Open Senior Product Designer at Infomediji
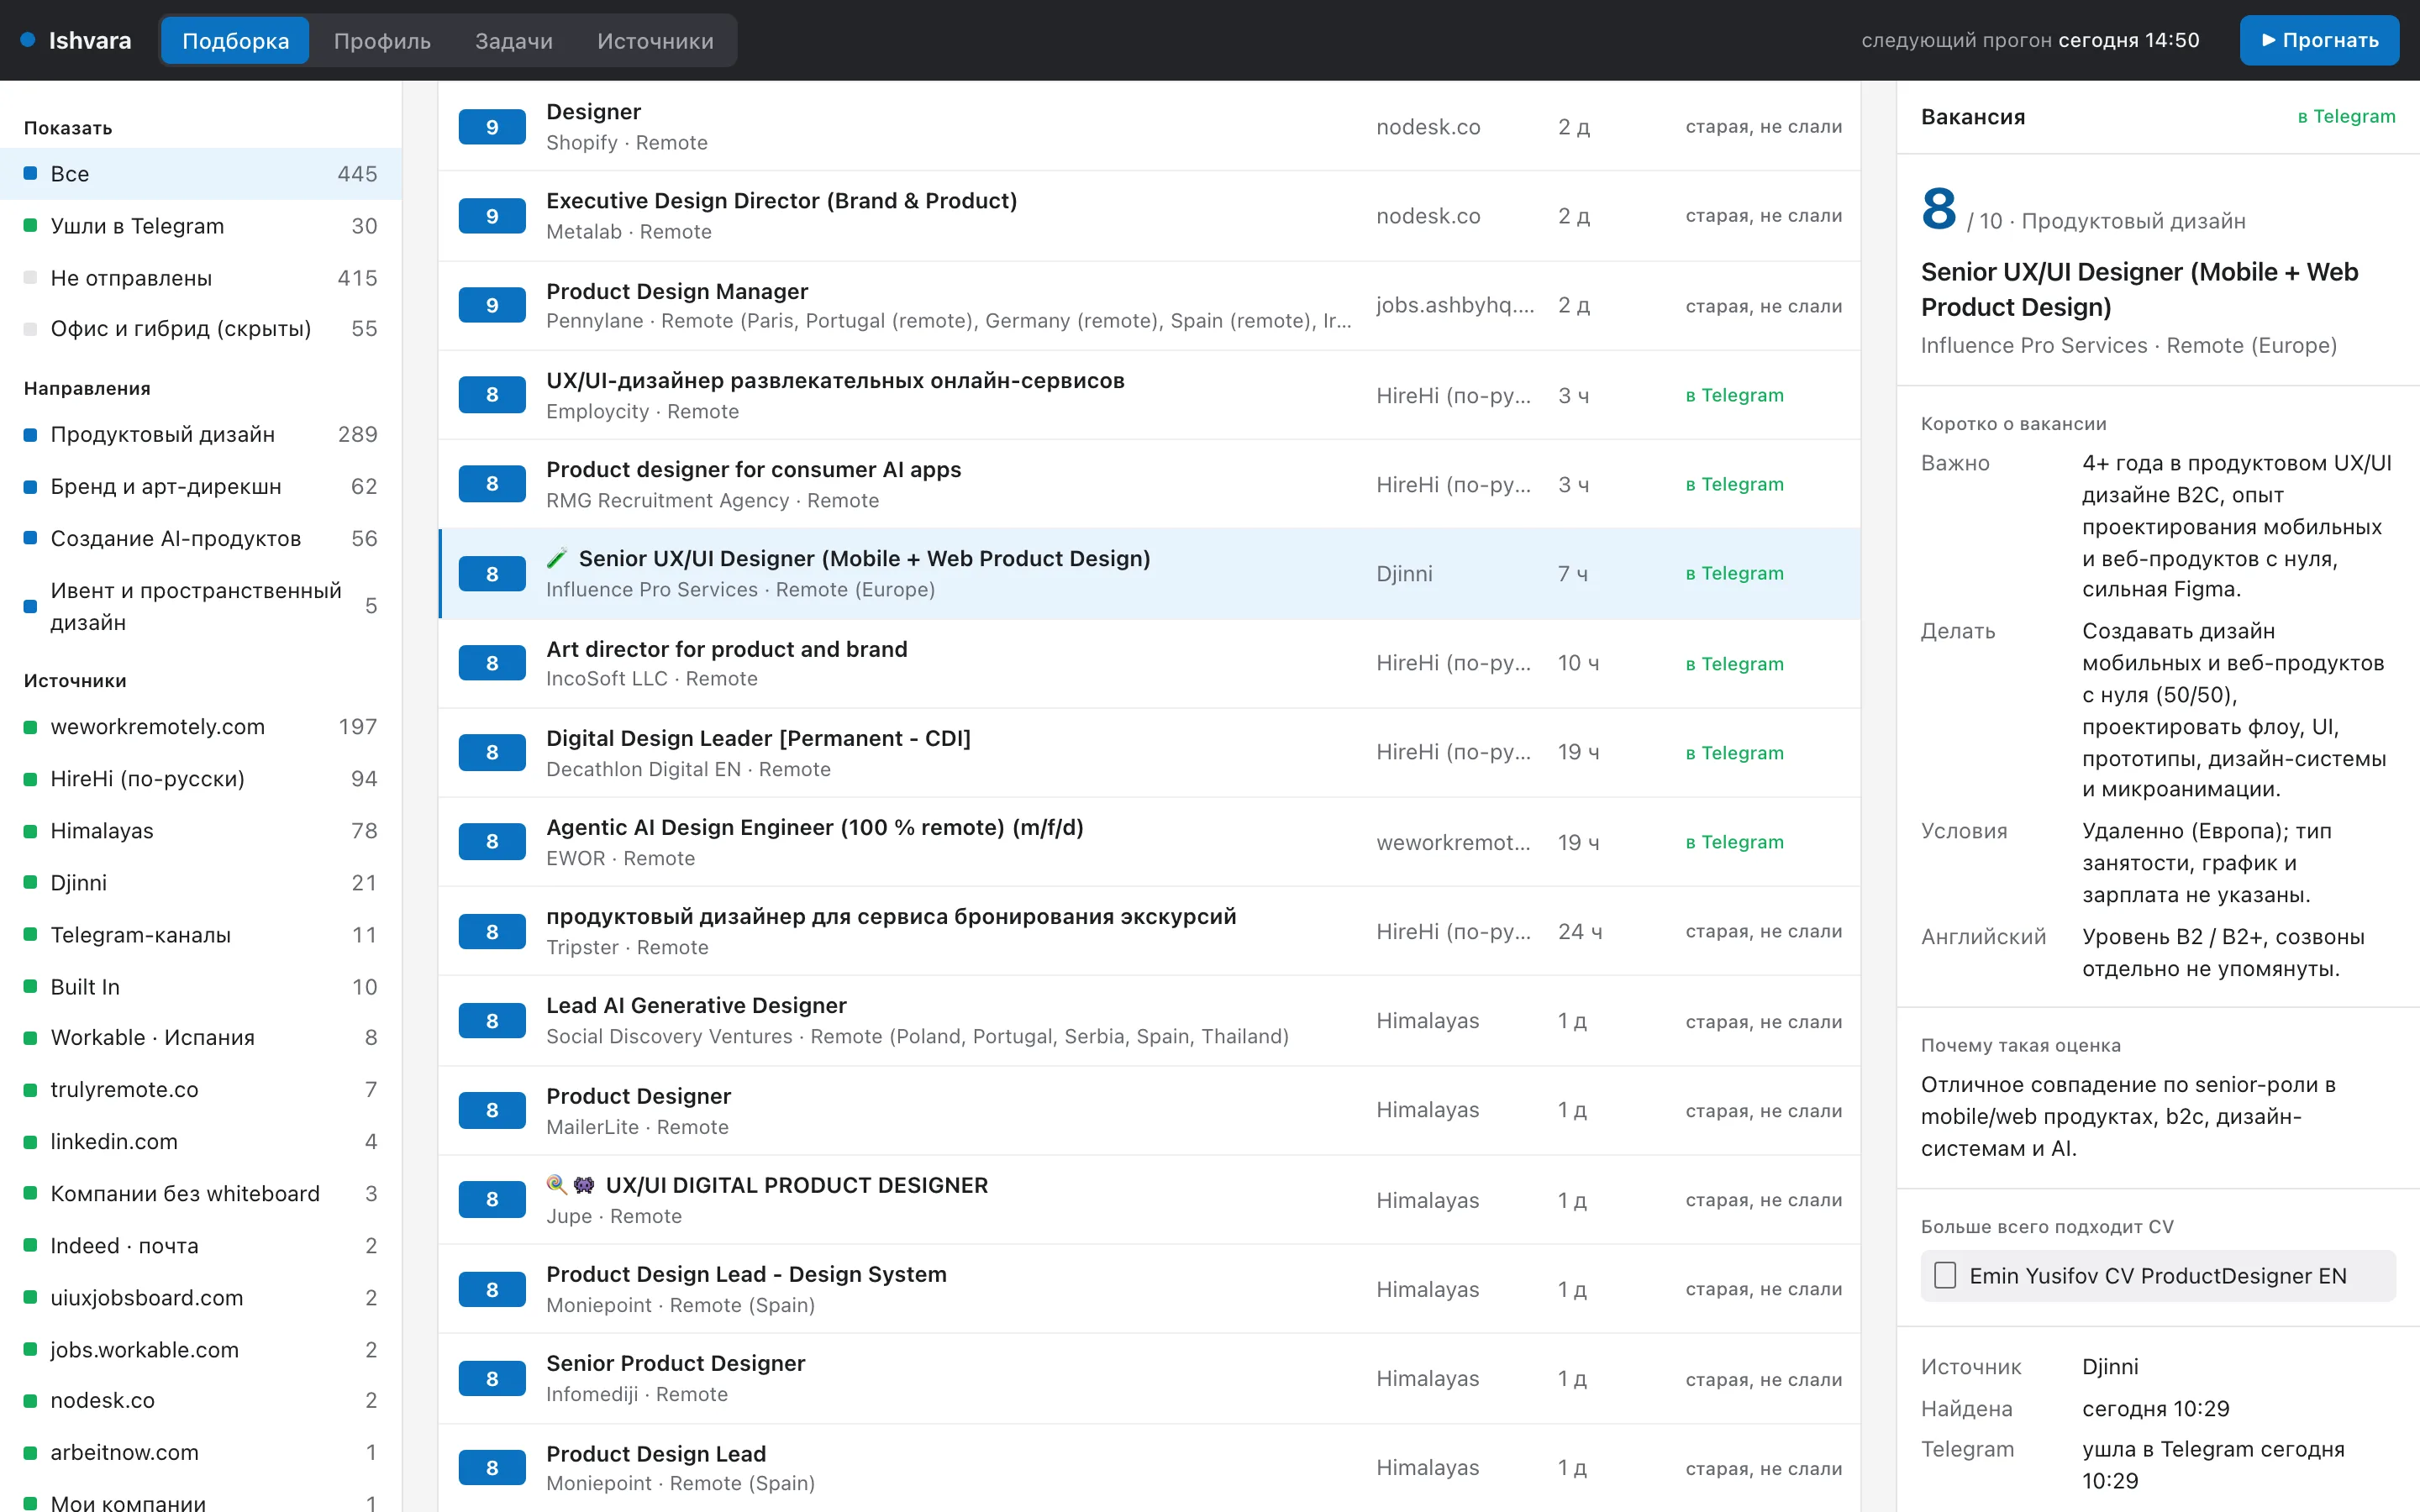Screen dimensions: 2420x1512 click(x=1149, y=1378)
